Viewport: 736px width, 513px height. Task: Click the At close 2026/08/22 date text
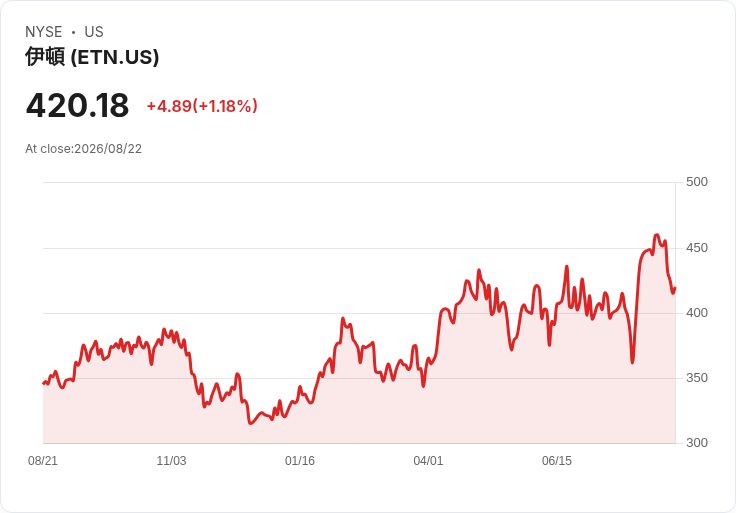[84, 149]
